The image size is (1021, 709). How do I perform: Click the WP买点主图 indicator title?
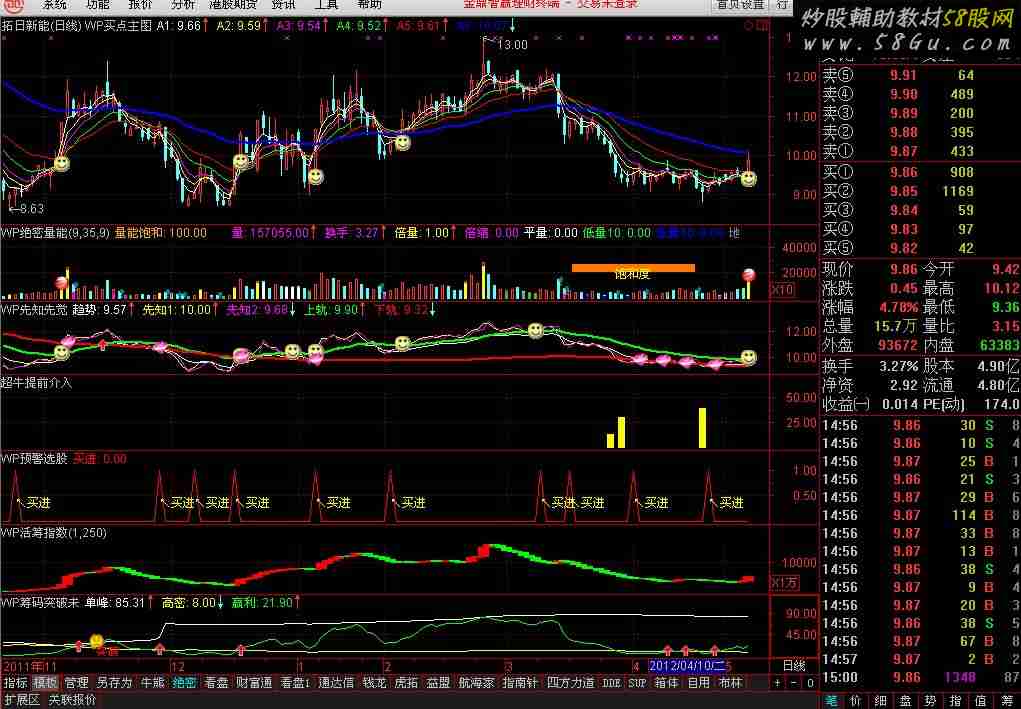pyautogui.click(x=118, y=26)
